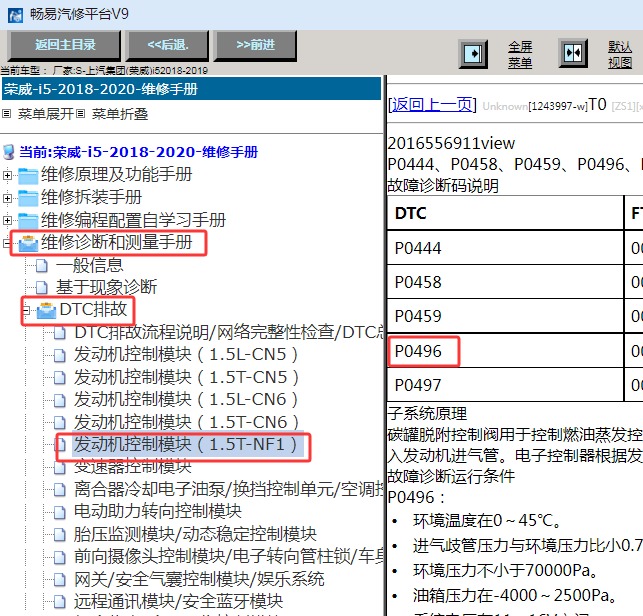Click page icon beside DTC排故流程说明
This screenshot has width=643, height=616.
(x=59, y=333)
